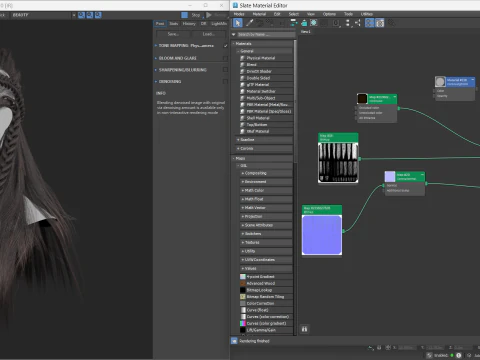The height and width of the screenshot is (360, 480).
Task: Disable the Tone Mapping checkbox
Action: pyautogui.click(x=225, y=46)
